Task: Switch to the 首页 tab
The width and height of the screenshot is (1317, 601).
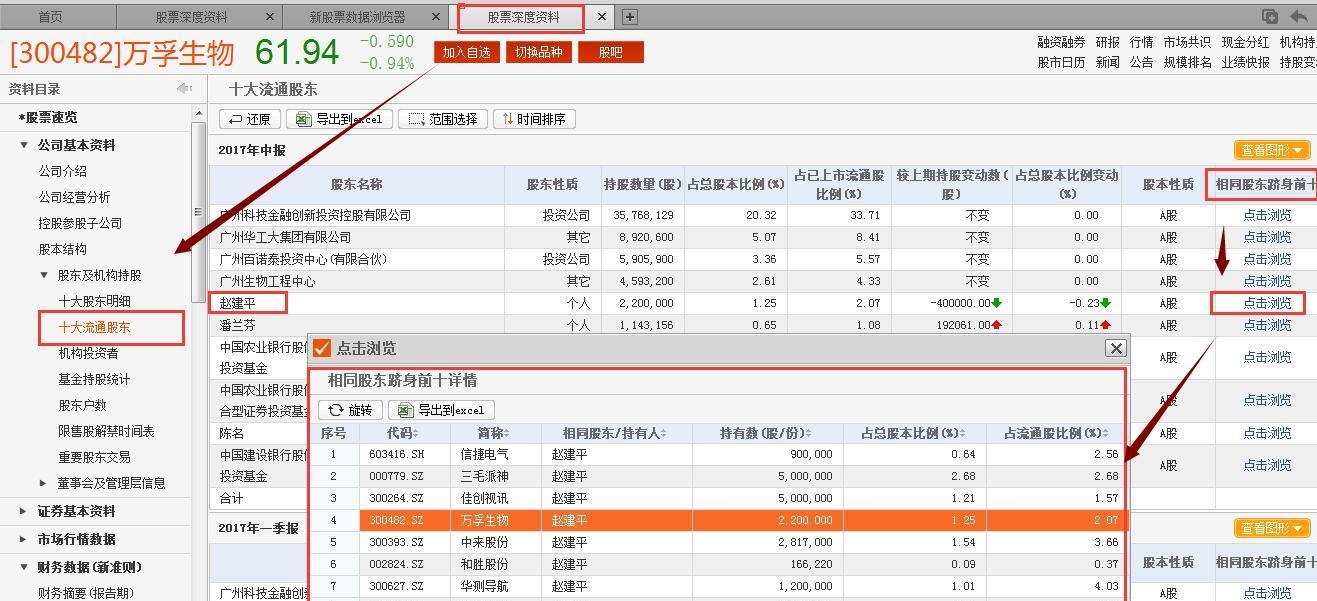Action: coord(50,17)
